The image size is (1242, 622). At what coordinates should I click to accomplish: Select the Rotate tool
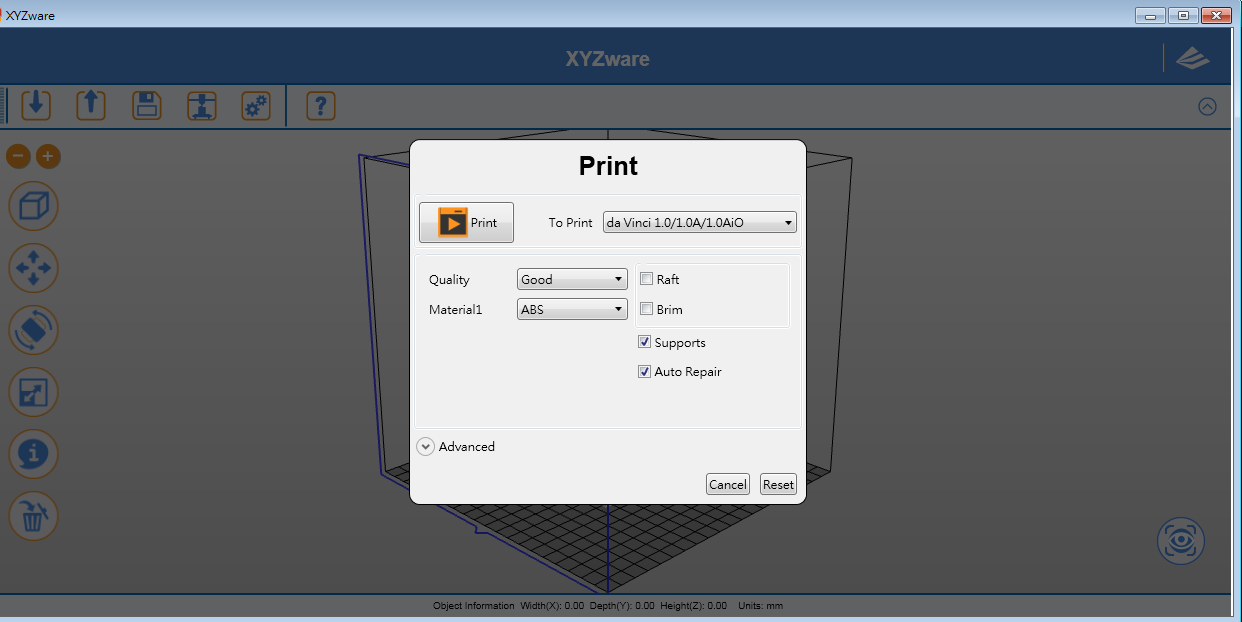point(33,331)
